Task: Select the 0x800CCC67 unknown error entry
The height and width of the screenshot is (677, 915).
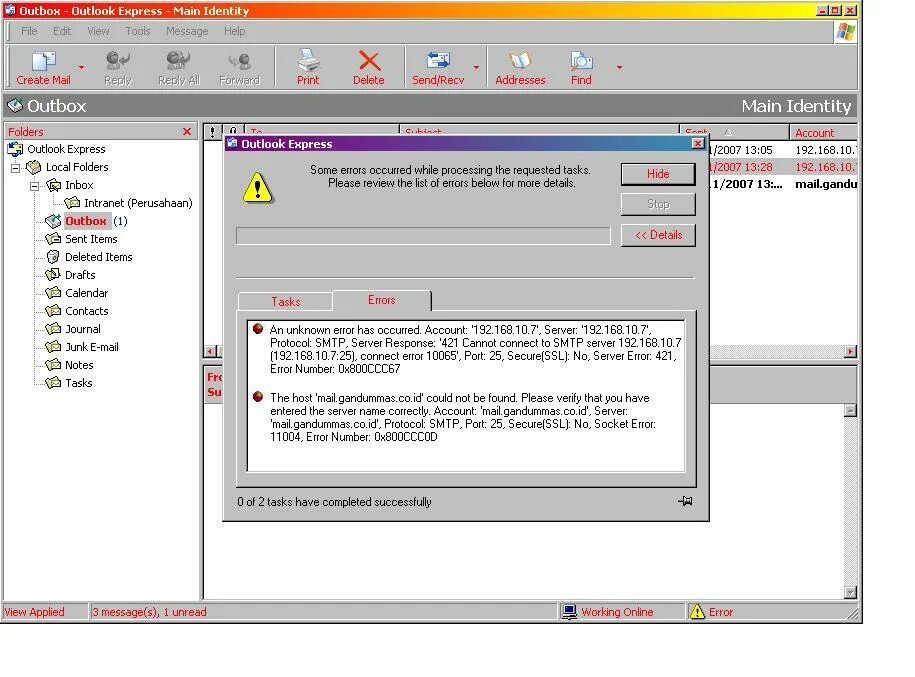Action: pos(467,349)
